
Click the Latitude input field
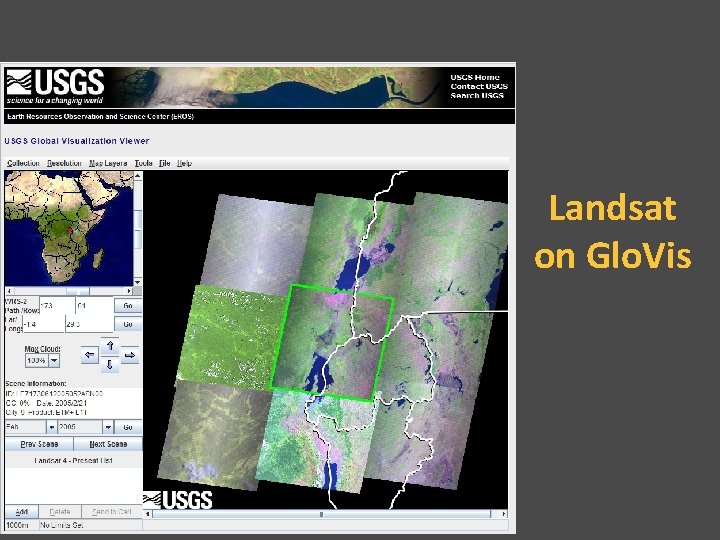(43, 324)
